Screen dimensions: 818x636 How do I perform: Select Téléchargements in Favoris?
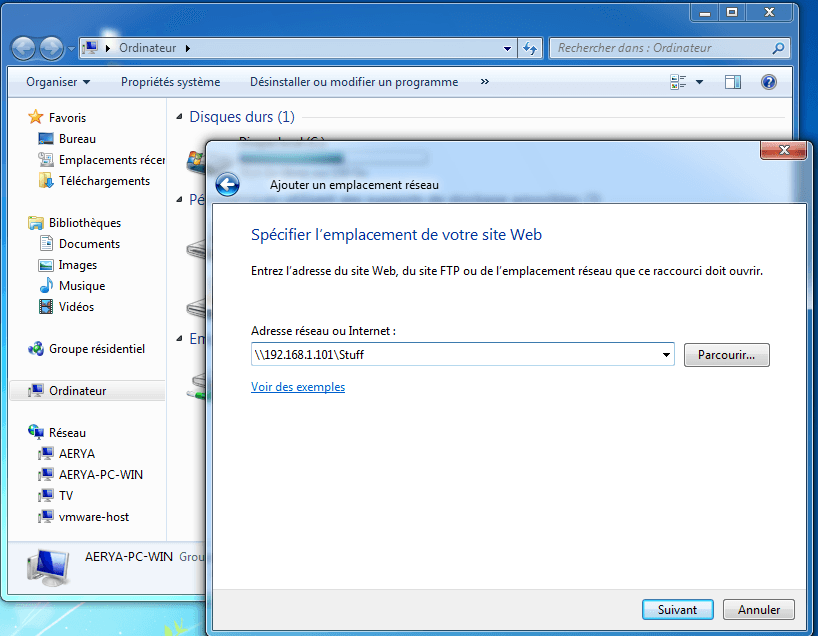click(104, 181)
